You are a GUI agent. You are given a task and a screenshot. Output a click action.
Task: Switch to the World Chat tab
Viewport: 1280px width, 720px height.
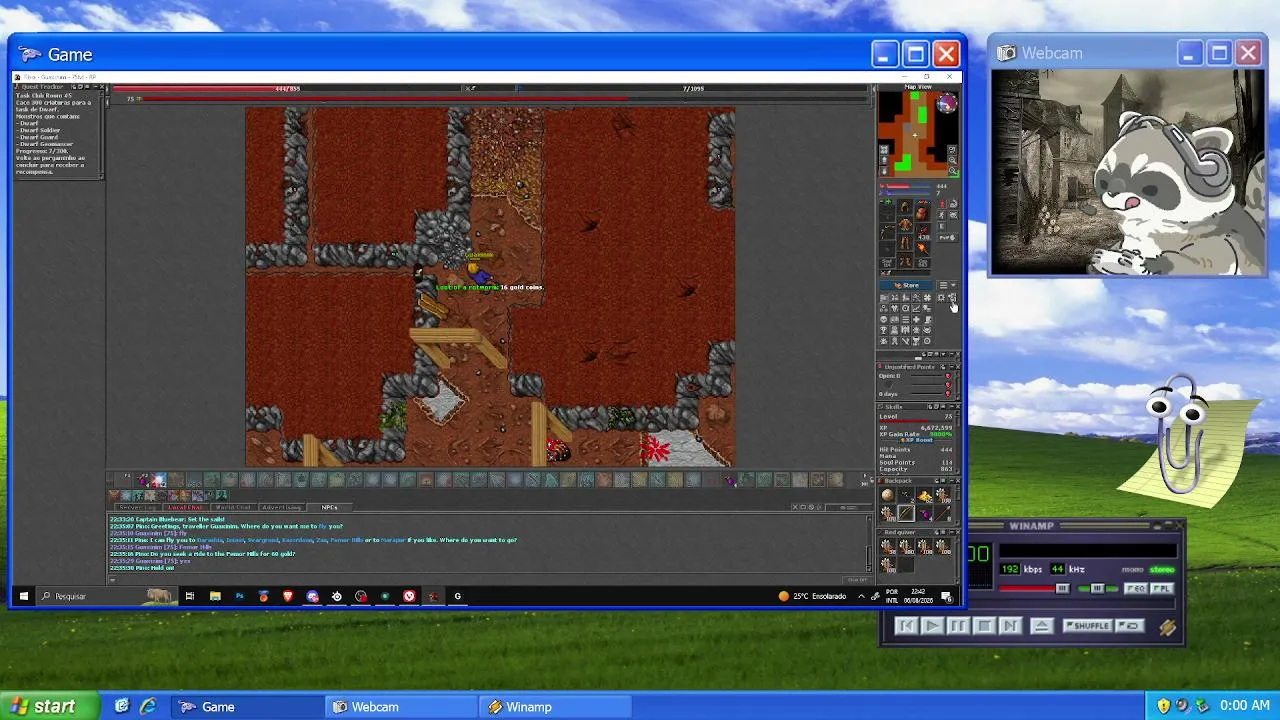[x=233, y=508]
